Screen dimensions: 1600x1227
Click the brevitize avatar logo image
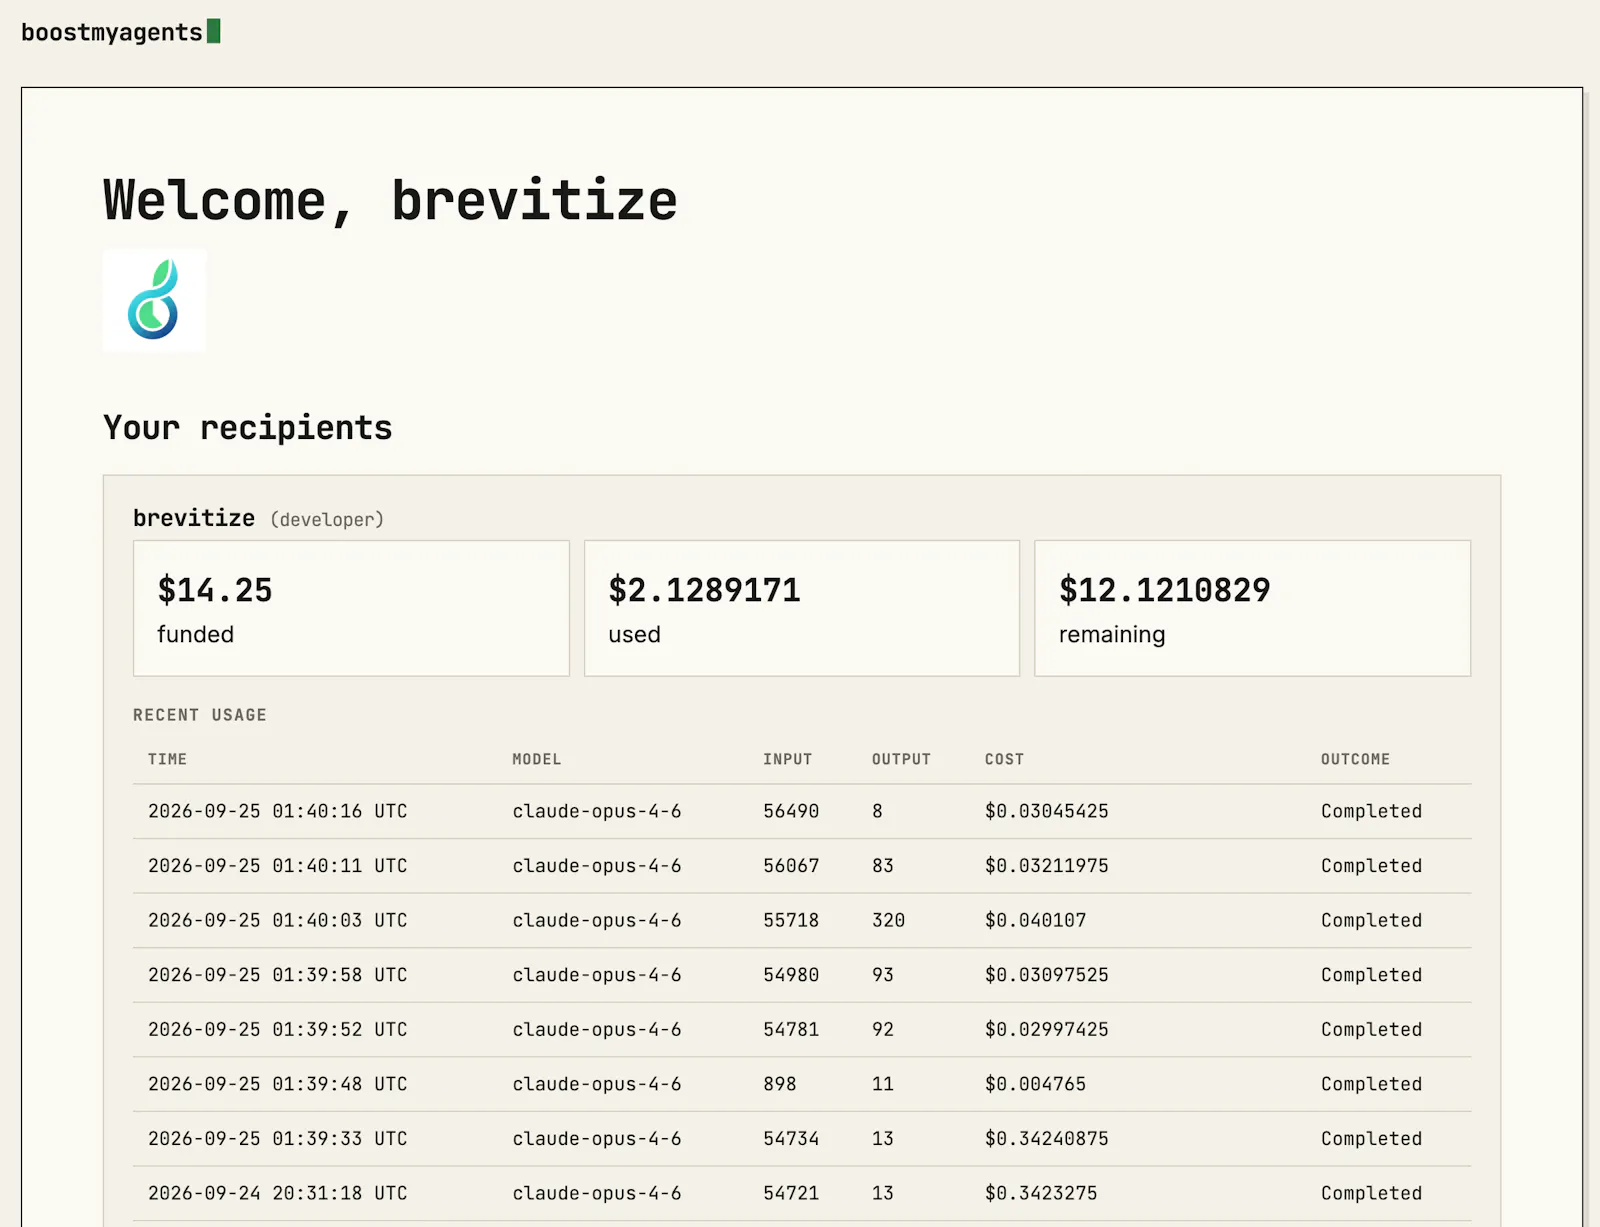[154, 300]
